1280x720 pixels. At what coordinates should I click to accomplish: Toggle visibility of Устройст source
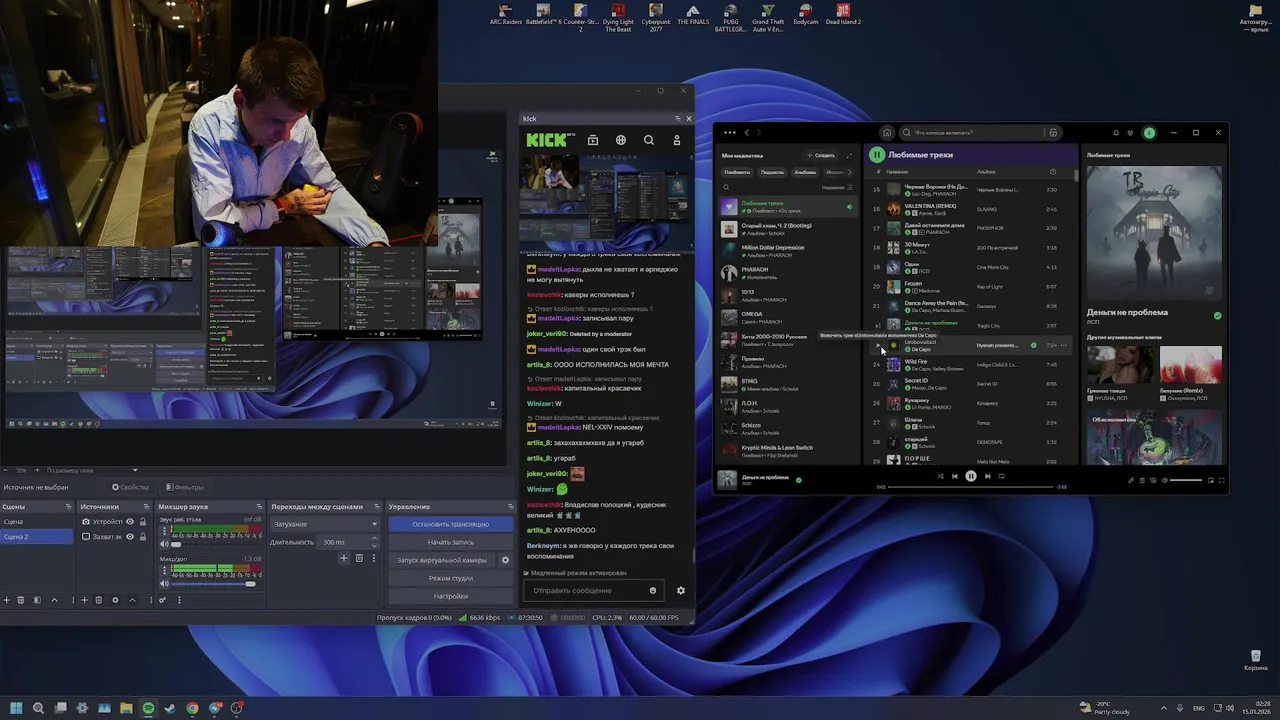[130, 521]
